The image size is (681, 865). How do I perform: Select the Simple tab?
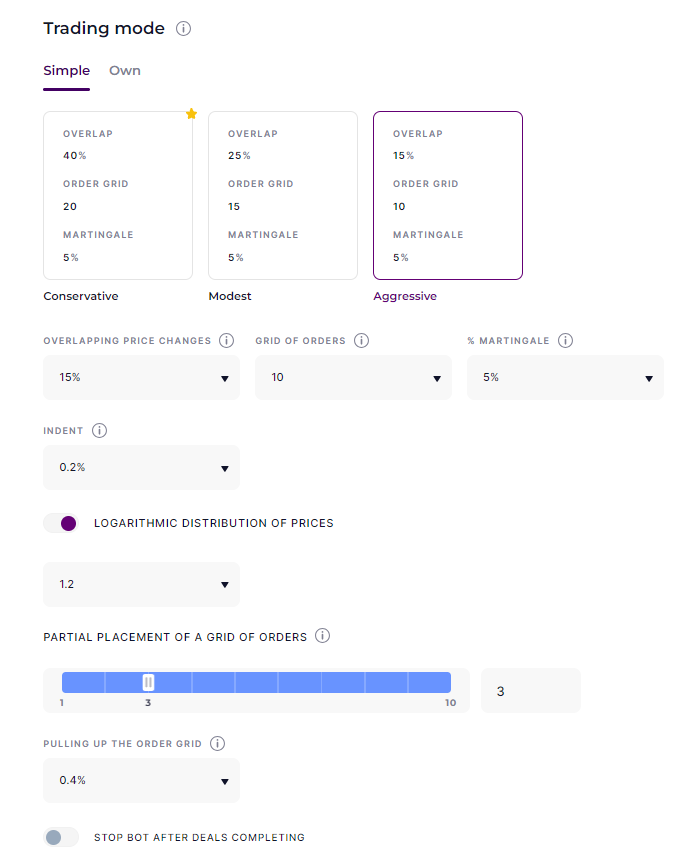click(67, 71)
